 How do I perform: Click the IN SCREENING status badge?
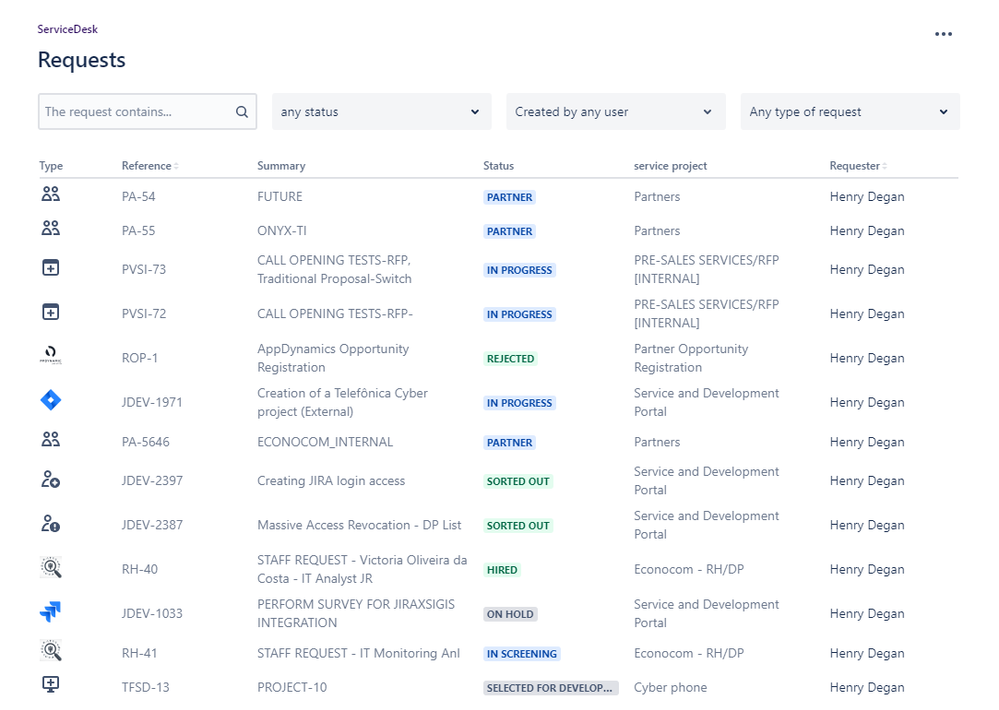pyautogui.click(x=522, y=654)
